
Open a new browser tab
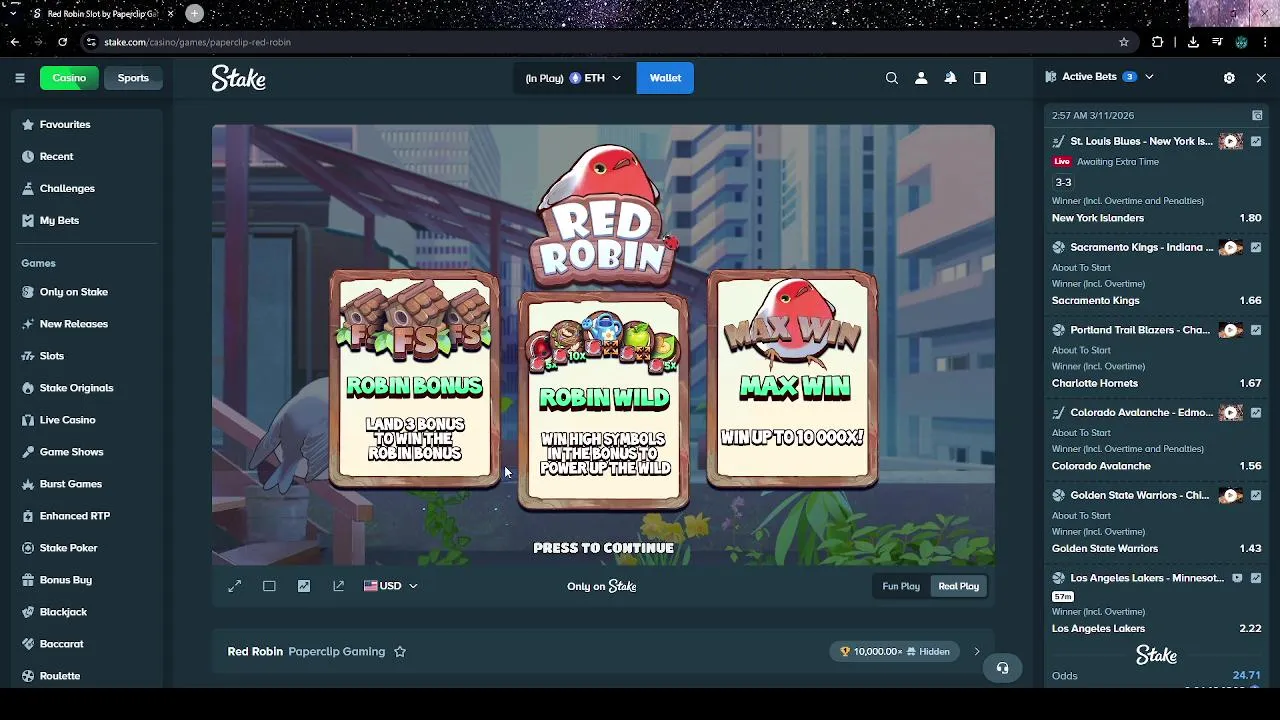[x=195, y=13]
